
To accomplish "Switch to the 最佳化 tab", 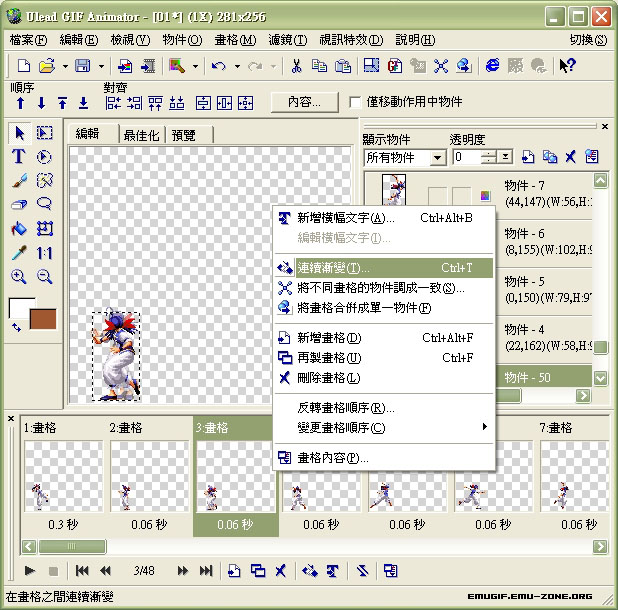I will (141, 135).
